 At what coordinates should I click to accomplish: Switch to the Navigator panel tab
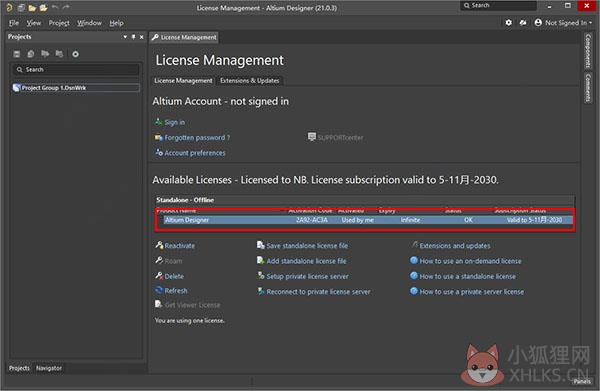[49, 368]
